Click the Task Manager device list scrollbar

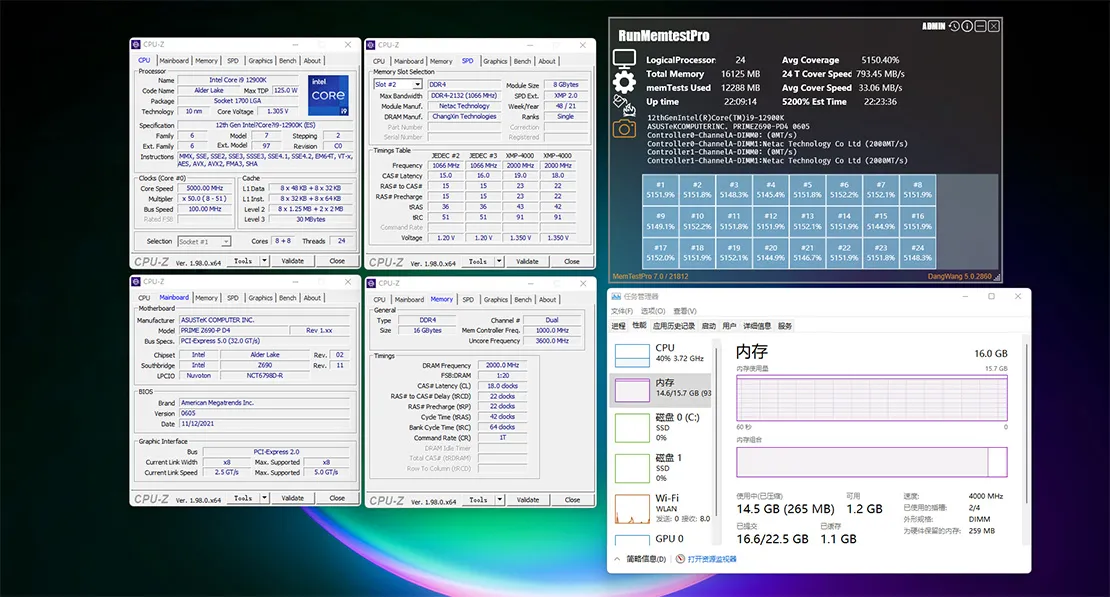tap(716, 432)
